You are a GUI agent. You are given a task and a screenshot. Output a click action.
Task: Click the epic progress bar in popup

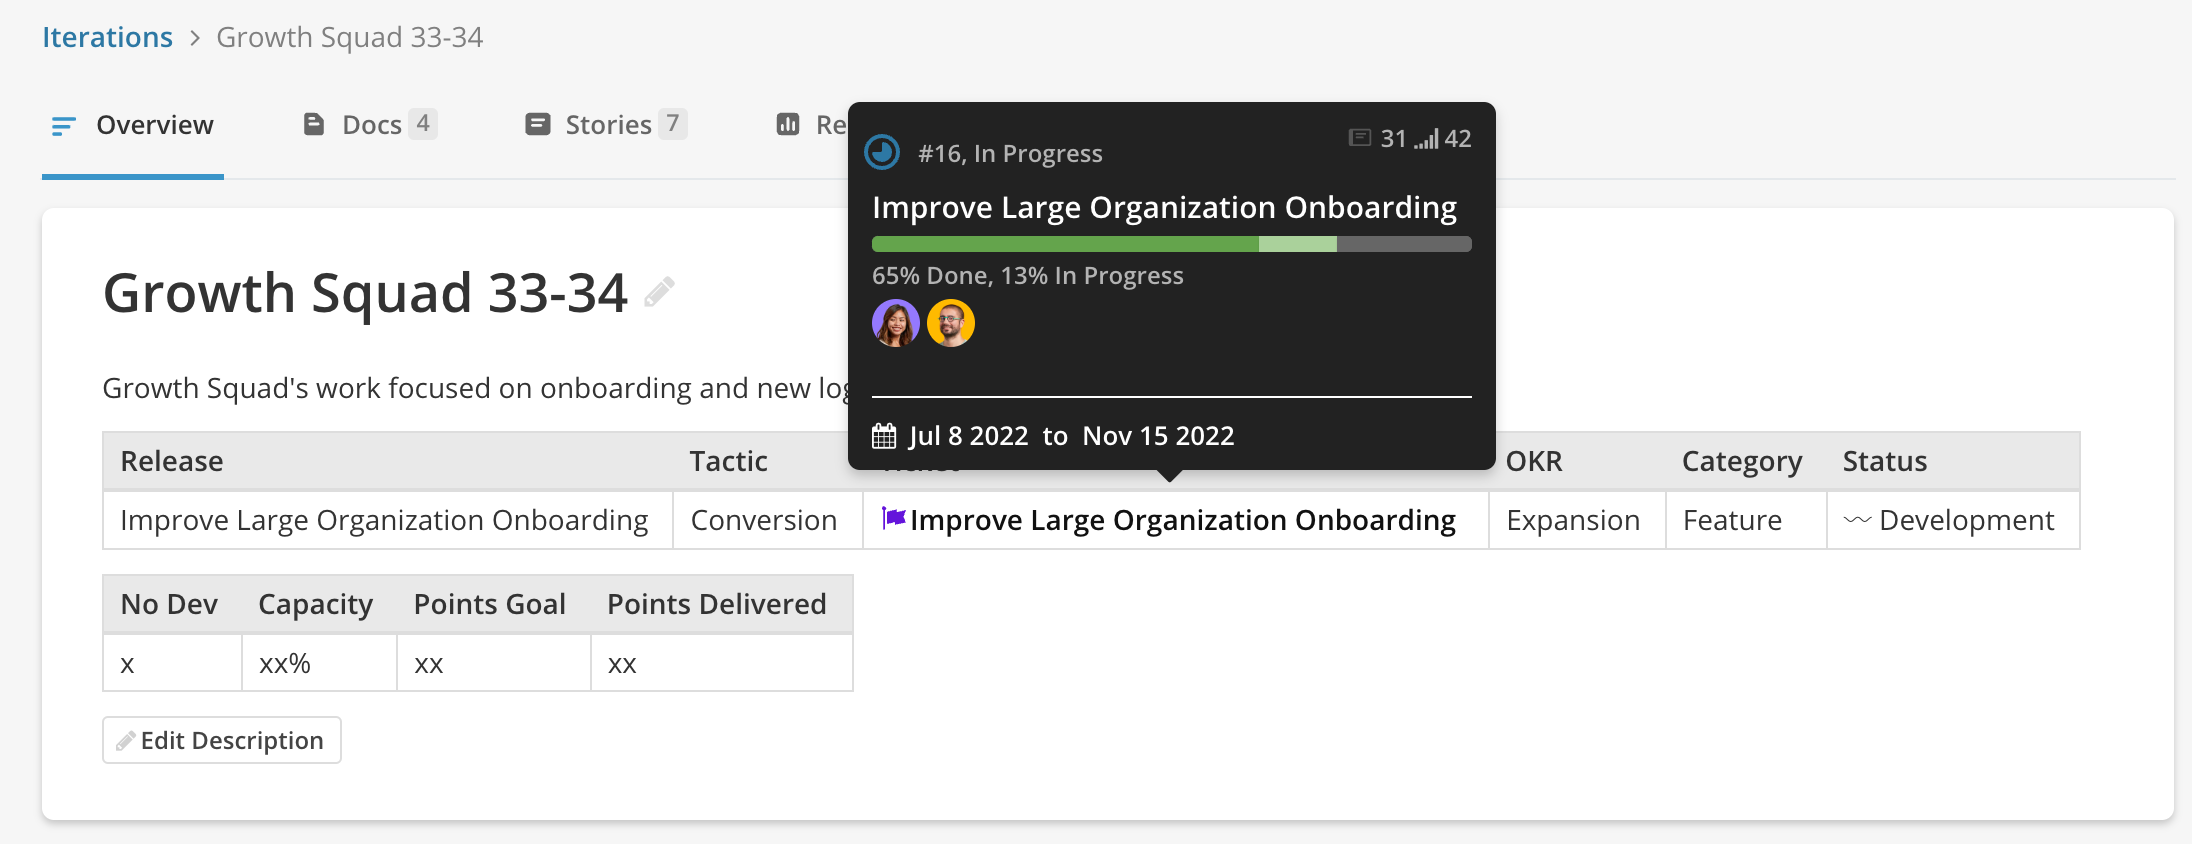[1171, 244]
